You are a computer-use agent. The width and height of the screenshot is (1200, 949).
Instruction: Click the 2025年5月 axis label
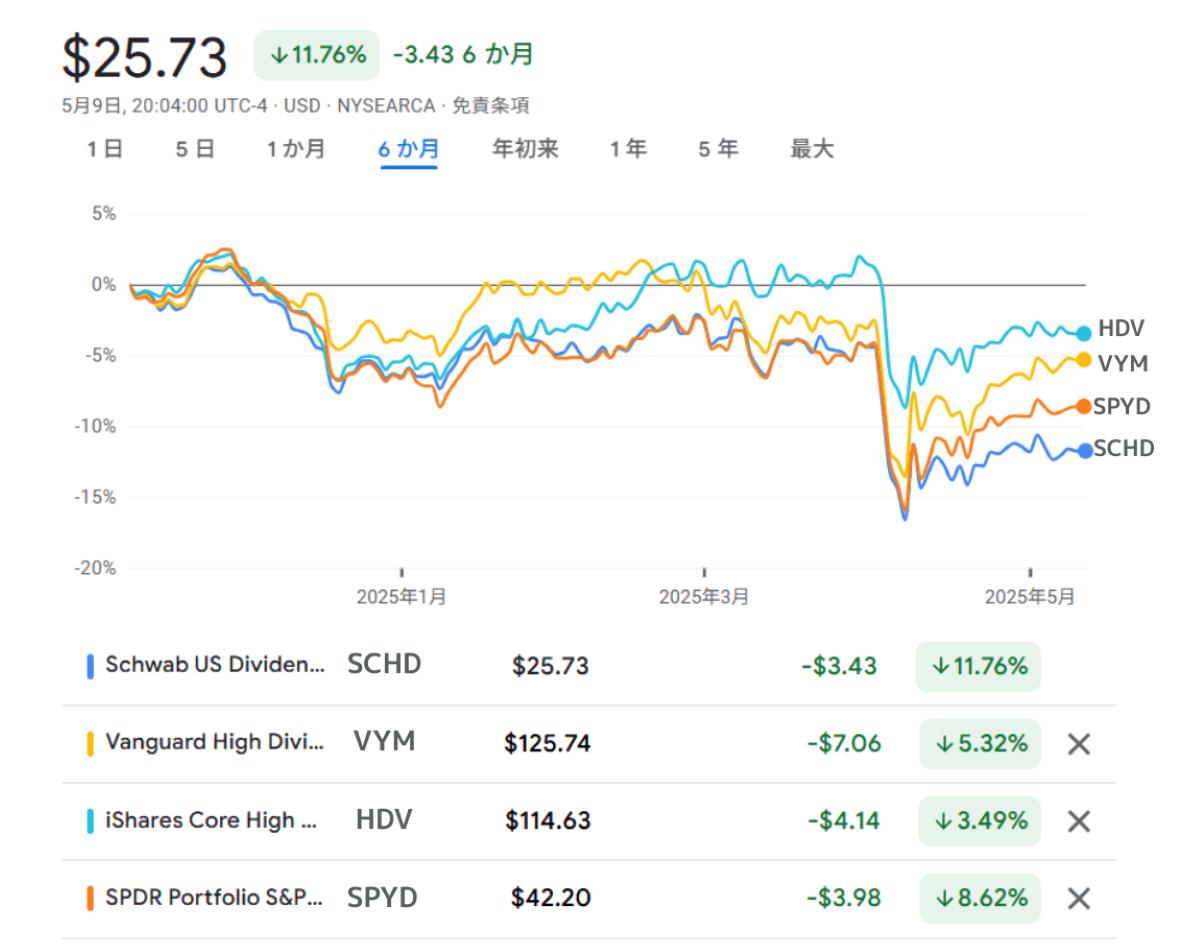(1030, 597)
